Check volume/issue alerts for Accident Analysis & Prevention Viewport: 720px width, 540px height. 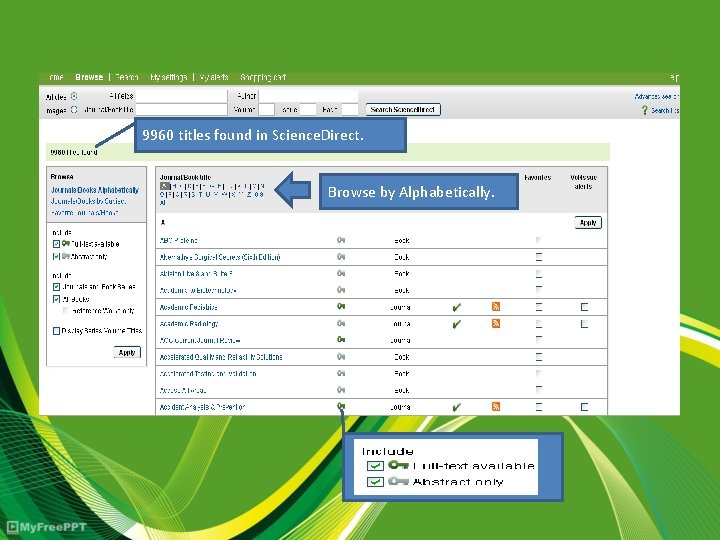pos(584,407)
